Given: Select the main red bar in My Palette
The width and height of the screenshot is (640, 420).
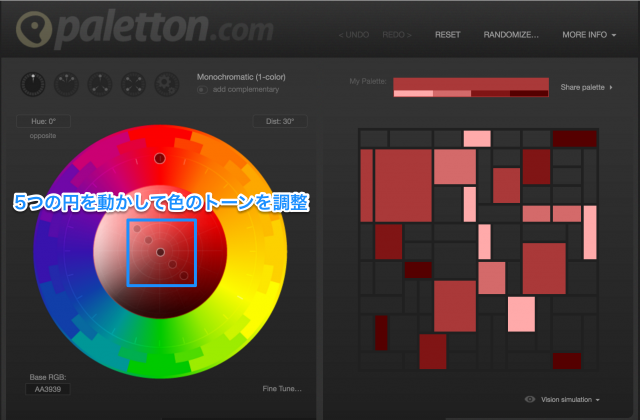Looking at the screenshot, I should coord(471,84).
